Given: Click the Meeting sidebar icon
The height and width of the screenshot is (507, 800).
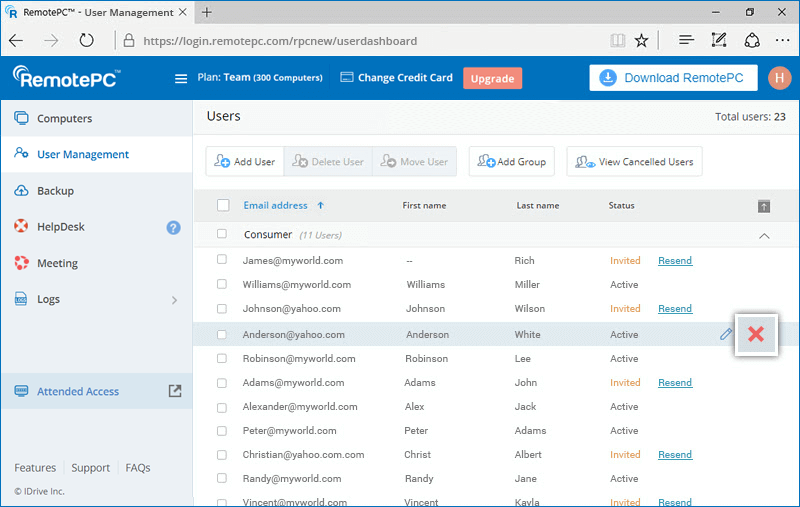Looking at the screenshot, I should [x=21, y=263].
